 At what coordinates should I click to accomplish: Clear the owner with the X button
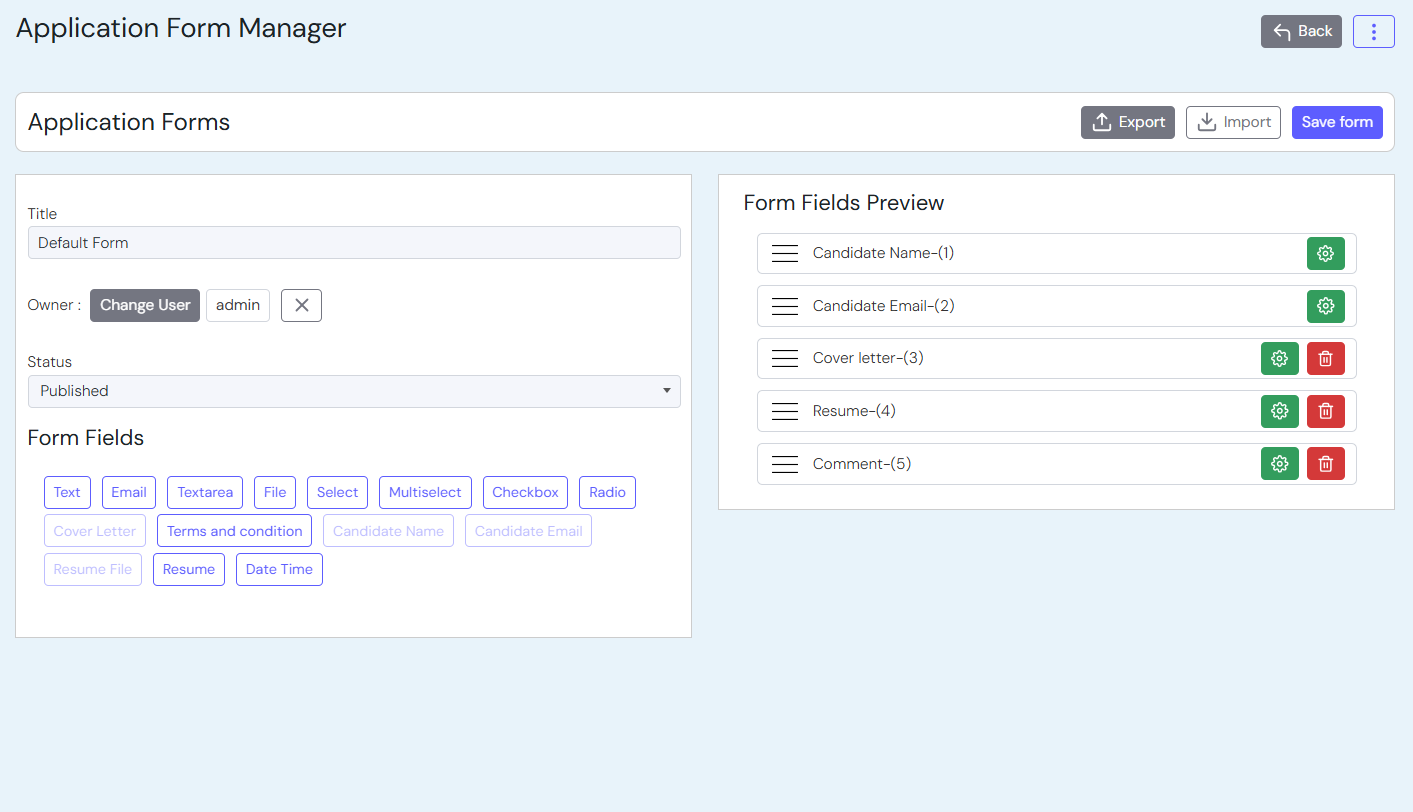pyautogui.click(x=301, y=305)
